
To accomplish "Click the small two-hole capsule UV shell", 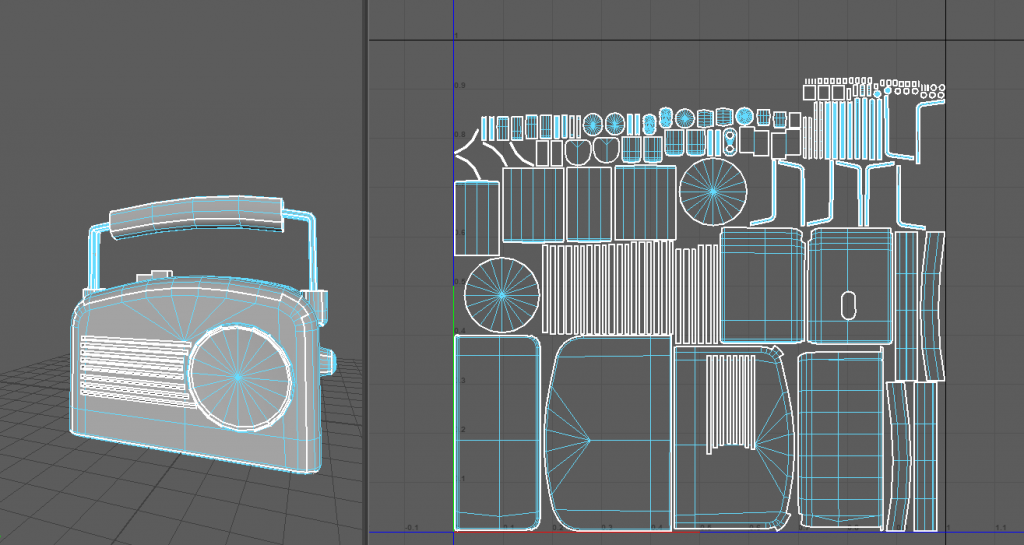I will pos(730,142).
